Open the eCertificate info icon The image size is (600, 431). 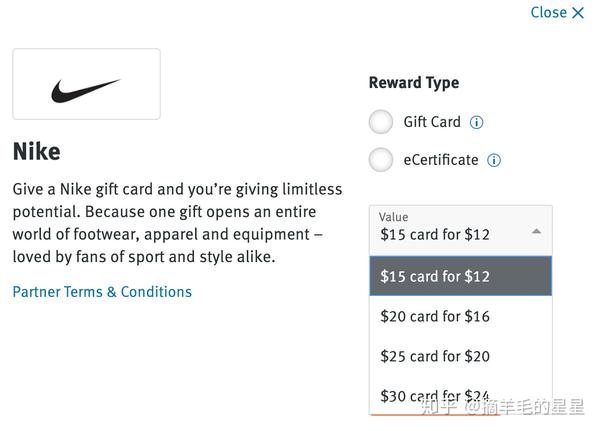coord(494,160)
